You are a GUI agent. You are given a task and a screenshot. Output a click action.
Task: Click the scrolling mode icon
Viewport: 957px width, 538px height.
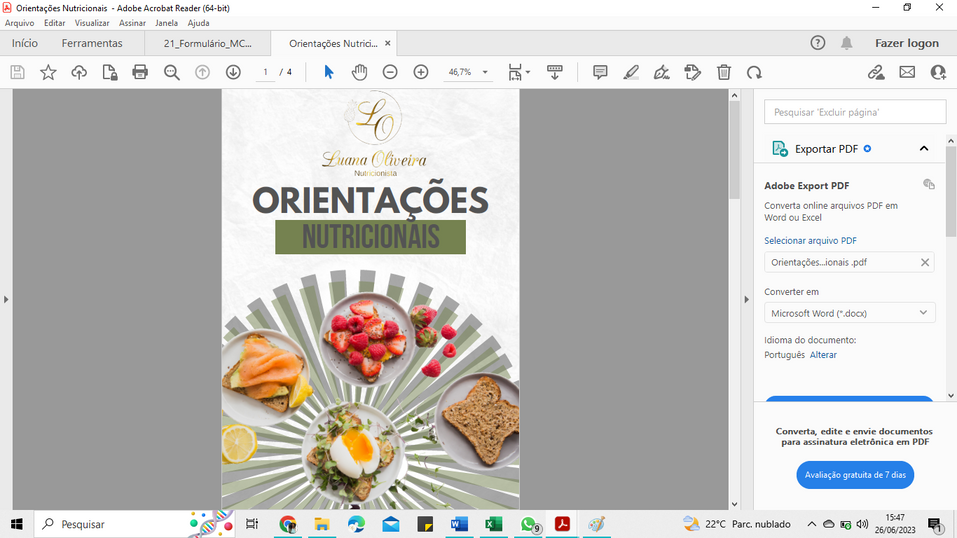(555, 72)
